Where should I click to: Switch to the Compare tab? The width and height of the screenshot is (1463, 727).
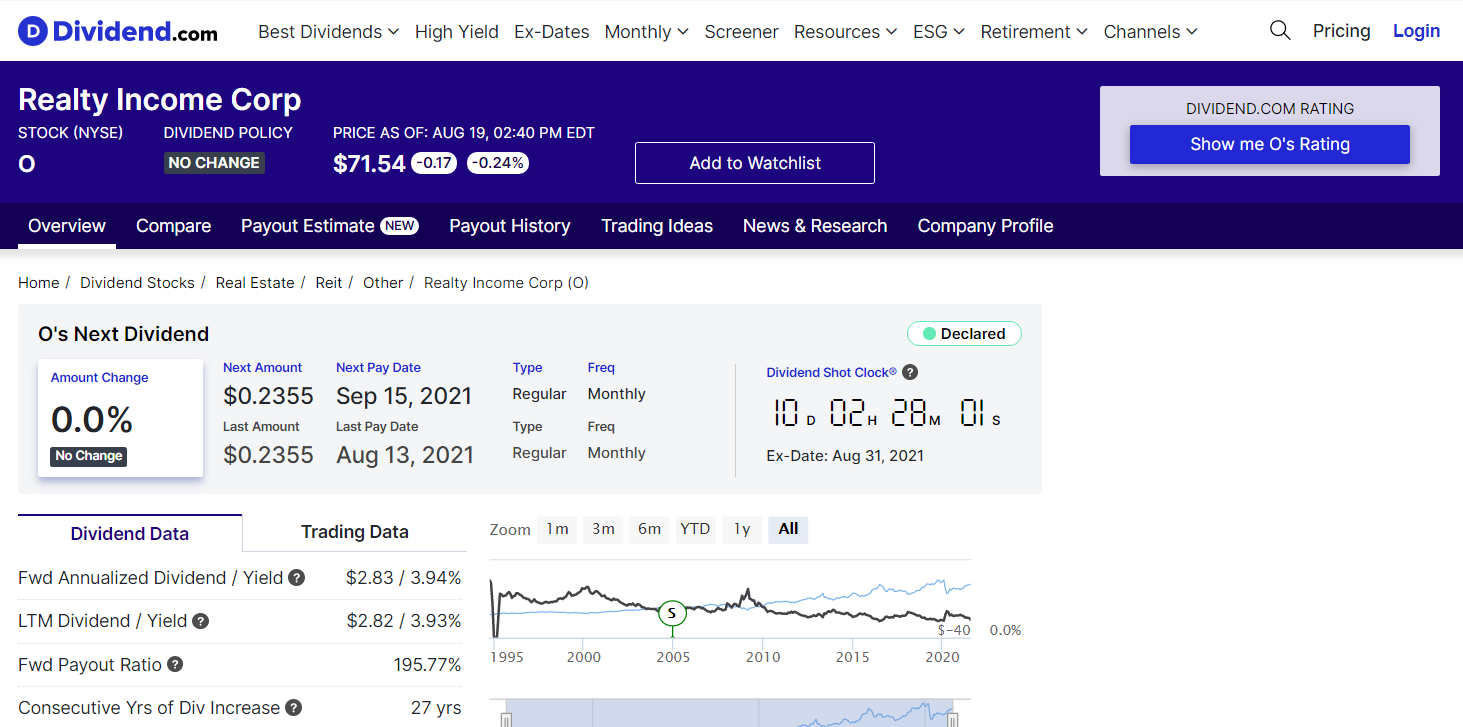coord(173,226)
